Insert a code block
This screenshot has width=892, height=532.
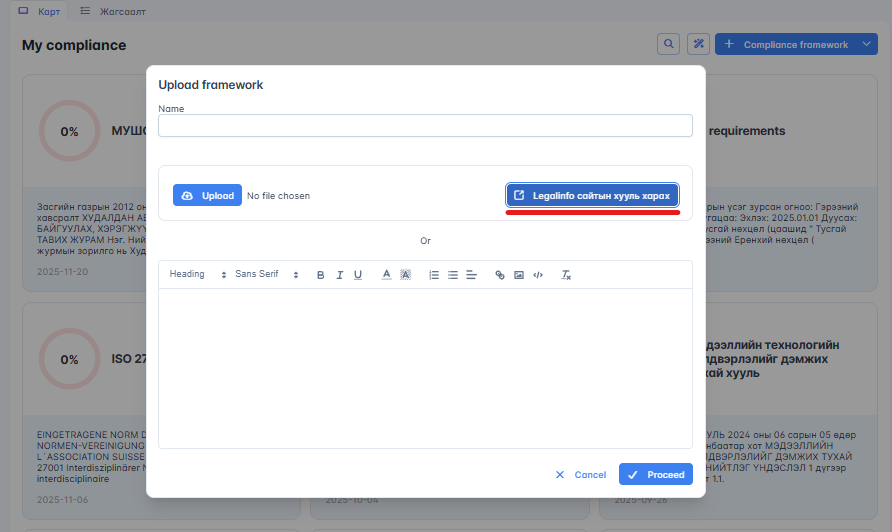click(538, 275)
